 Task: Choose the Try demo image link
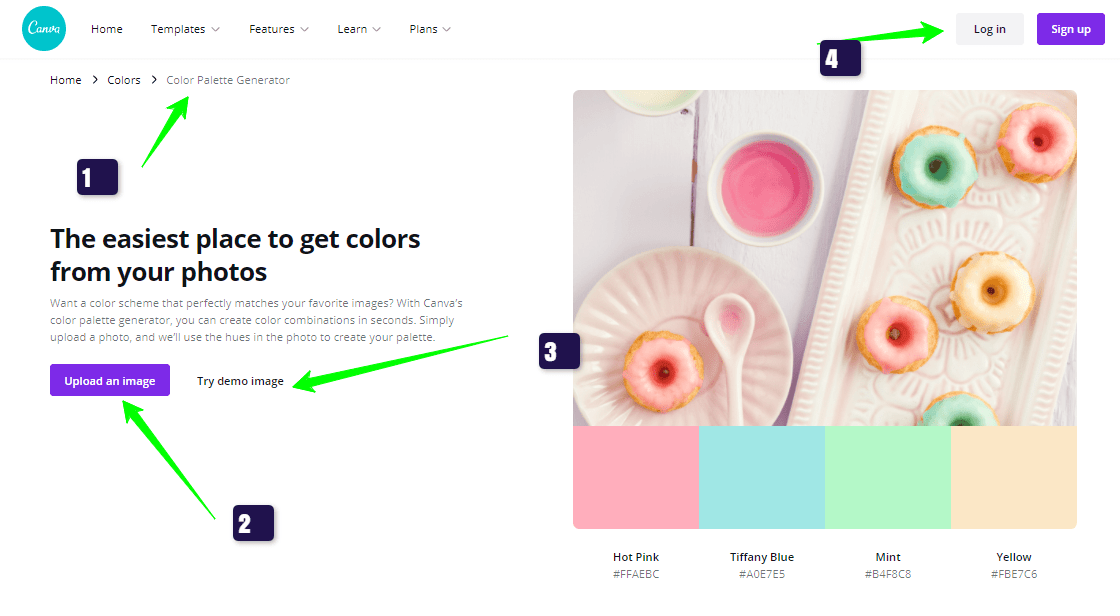click(x=240, y=381)
